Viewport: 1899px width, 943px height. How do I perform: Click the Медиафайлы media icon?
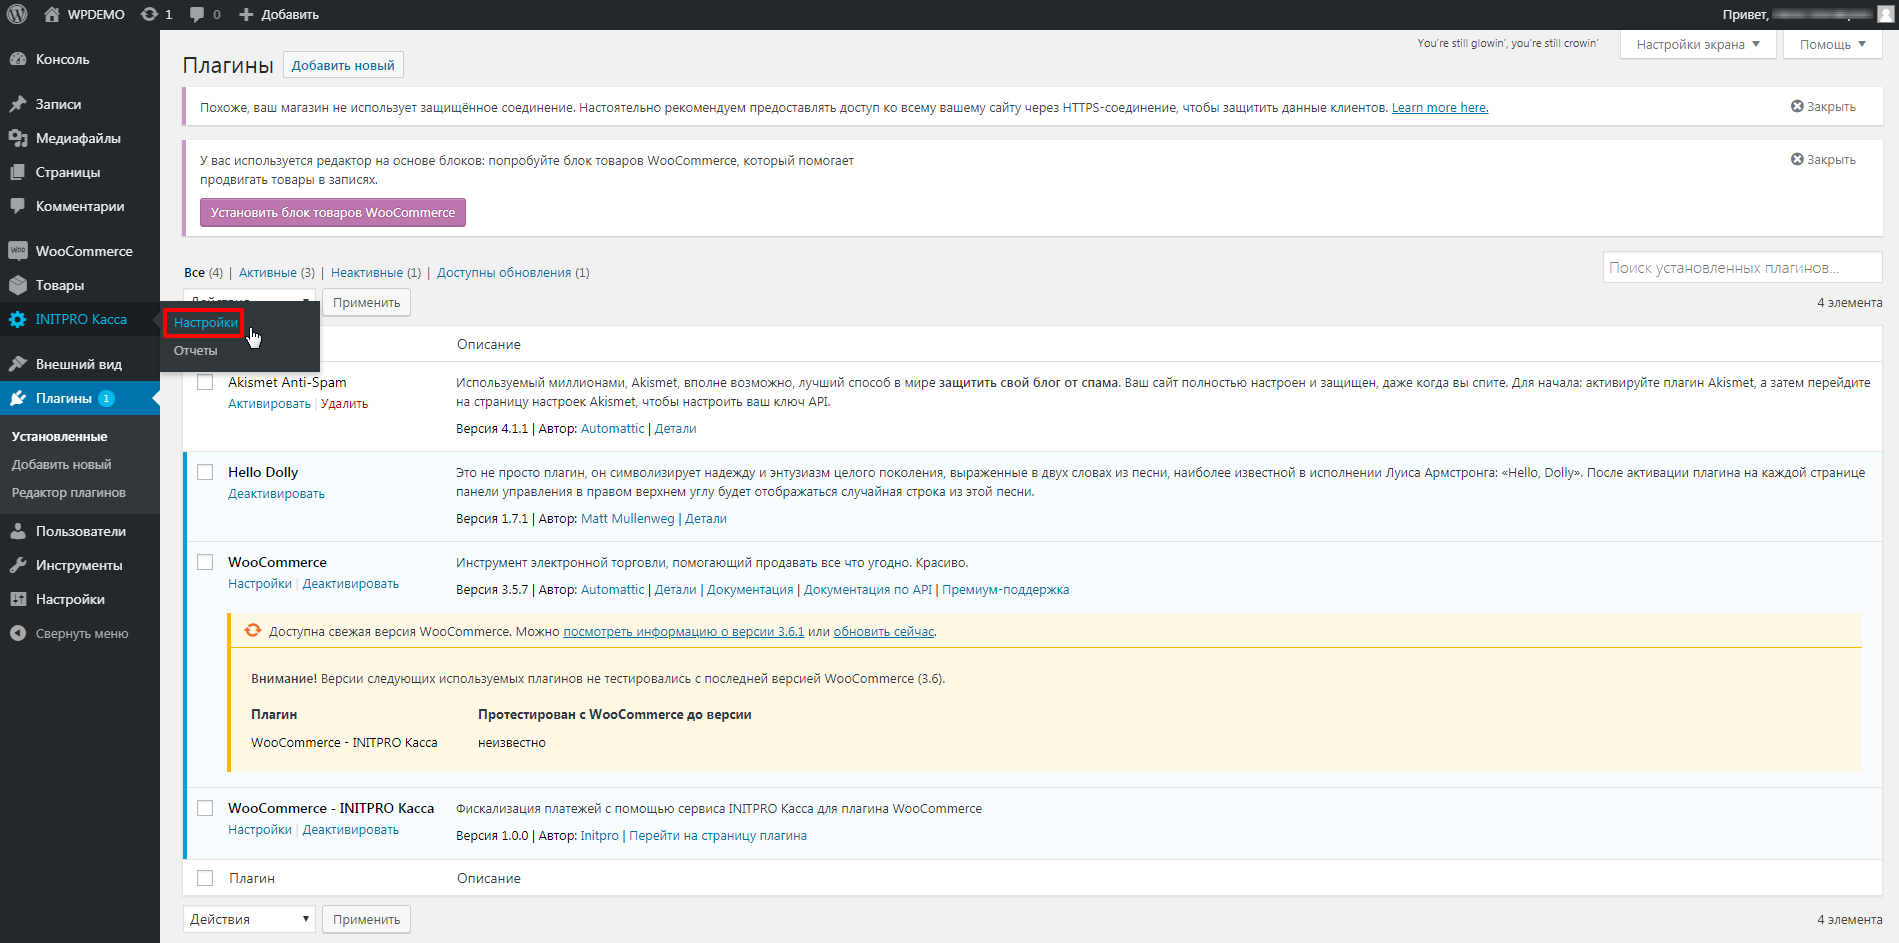tap(18, 138)
